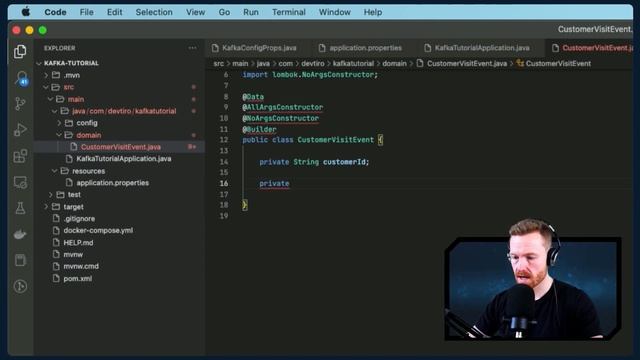This screenshot has width=640, height=360.
Task: Open the Help menu
Action: coord(373,12)
